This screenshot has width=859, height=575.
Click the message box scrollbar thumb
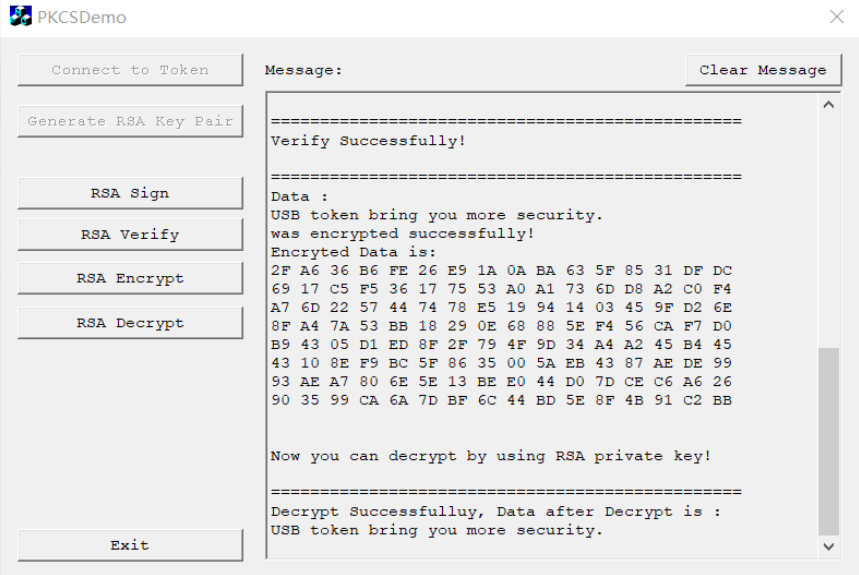click(x=829, y=441)
